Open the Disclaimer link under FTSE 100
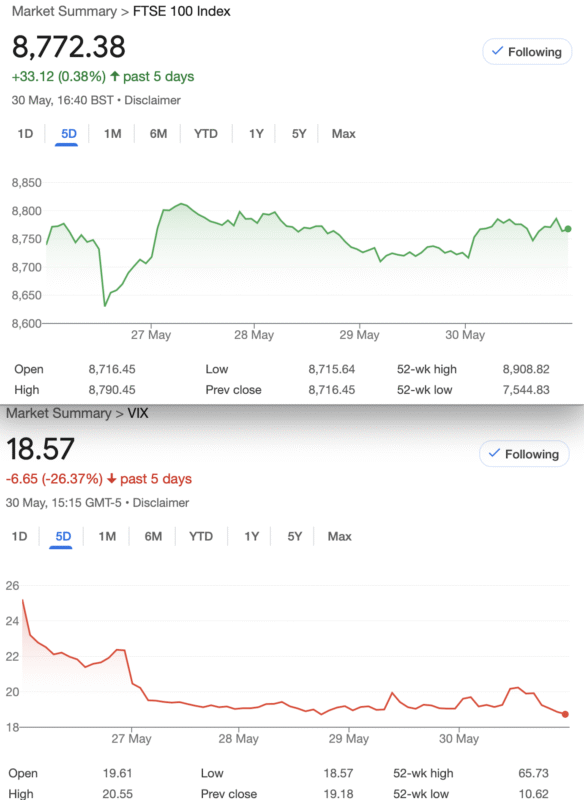 coord(153,100)
